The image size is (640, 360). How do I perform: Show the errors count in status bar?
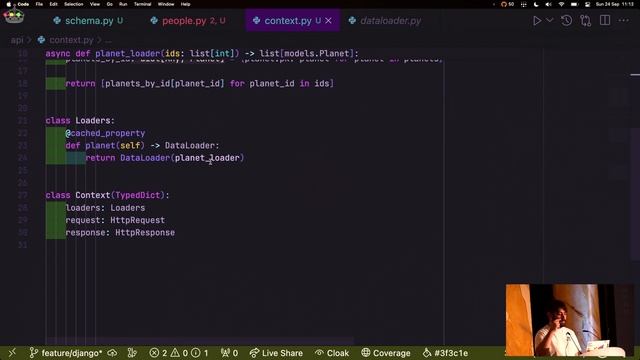tap(158, 353)
